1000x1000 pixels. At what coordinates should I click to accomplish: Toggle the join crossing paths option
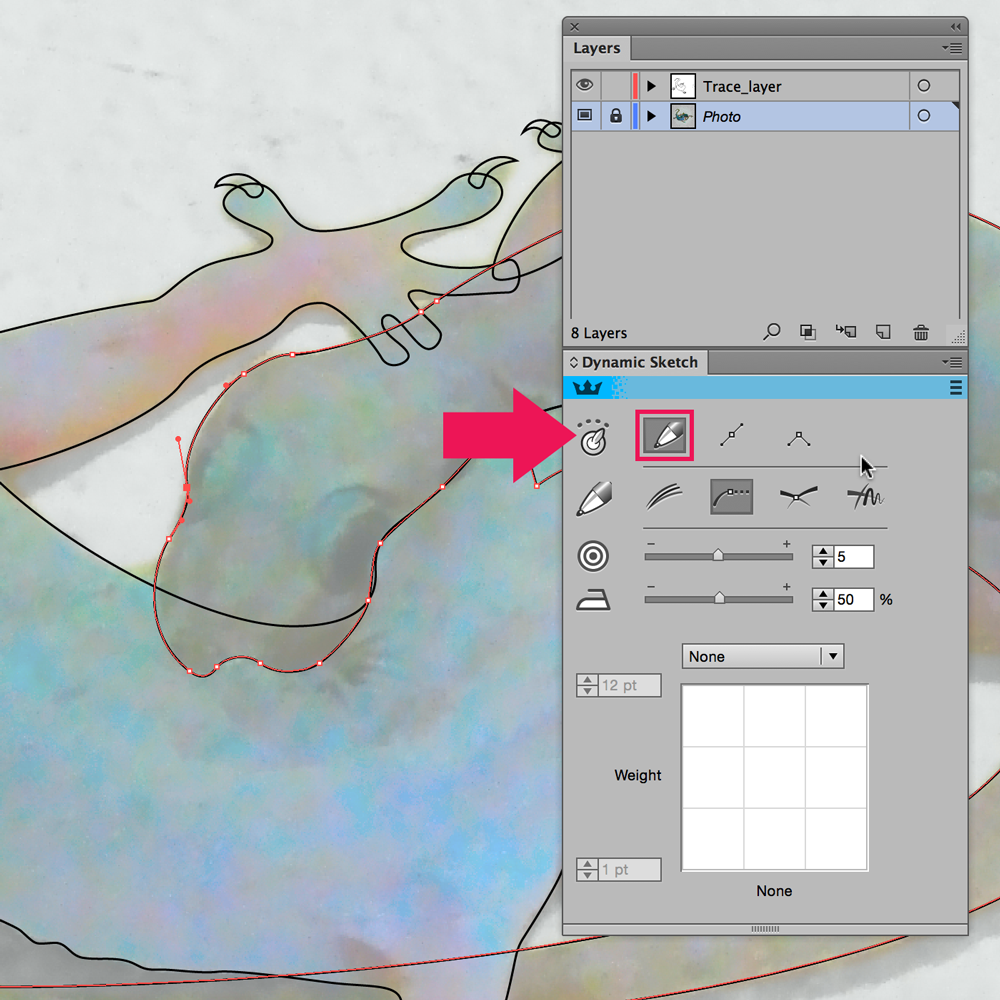tap(798, 497)
